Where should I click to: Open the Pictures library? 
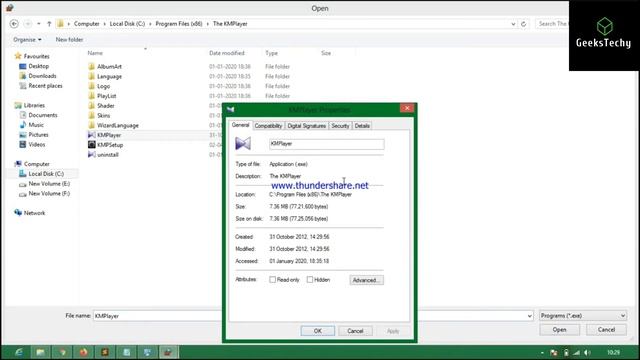tap(38, 135)
